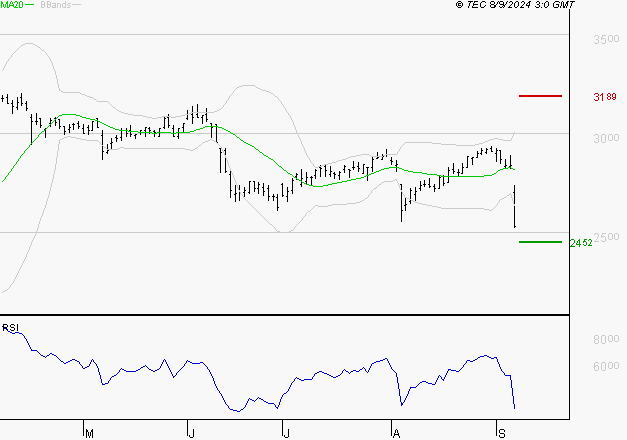Click the red resistance level line
This screenshot has width=627, height=440.
click(540, 96)
